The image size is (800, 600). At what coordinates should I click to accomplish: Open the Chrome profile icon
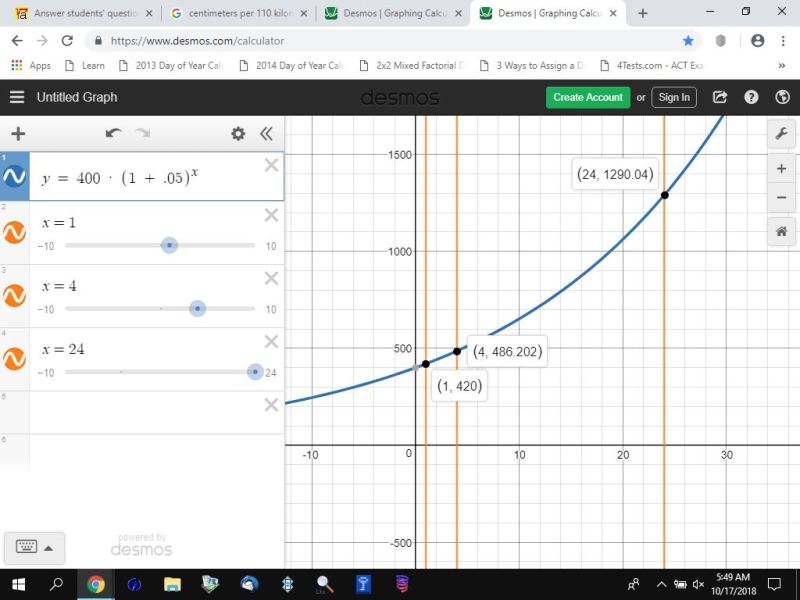pos(758,41)
